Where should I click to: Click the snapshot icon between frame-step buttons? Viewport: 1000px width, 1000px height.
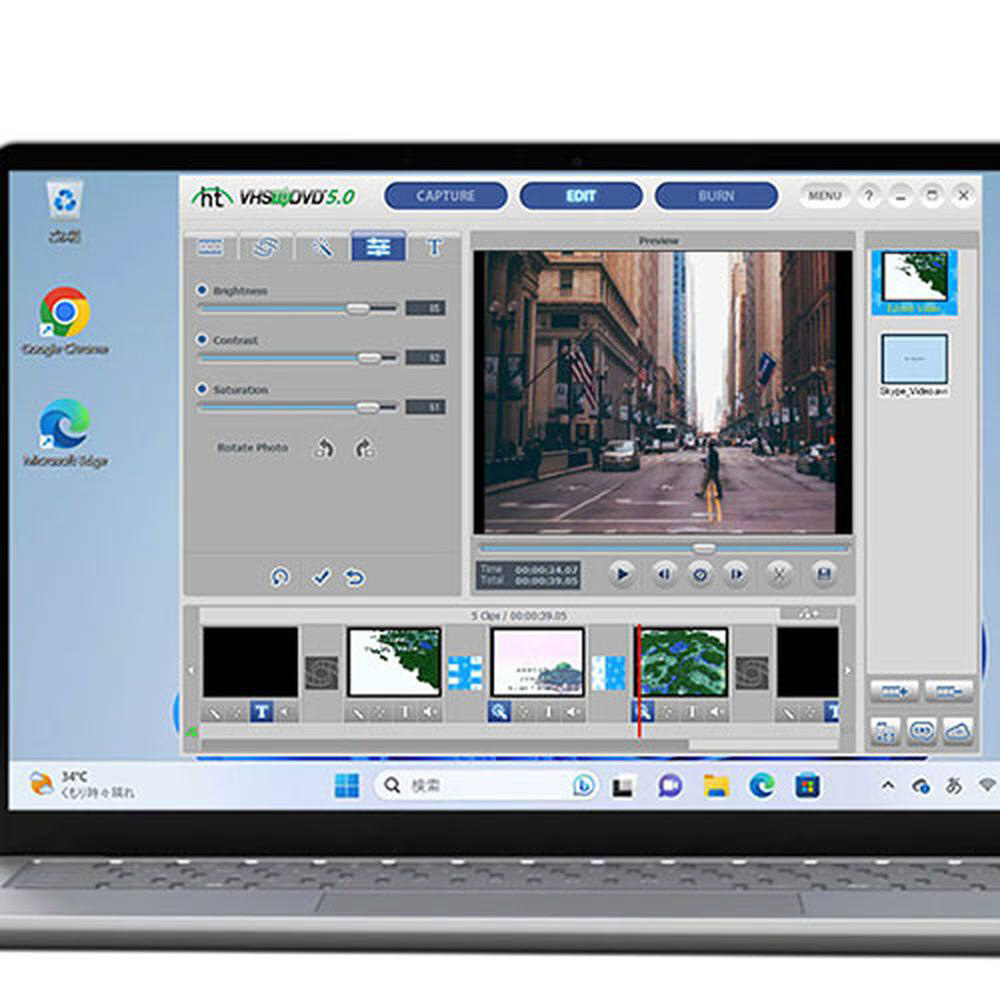700,574
